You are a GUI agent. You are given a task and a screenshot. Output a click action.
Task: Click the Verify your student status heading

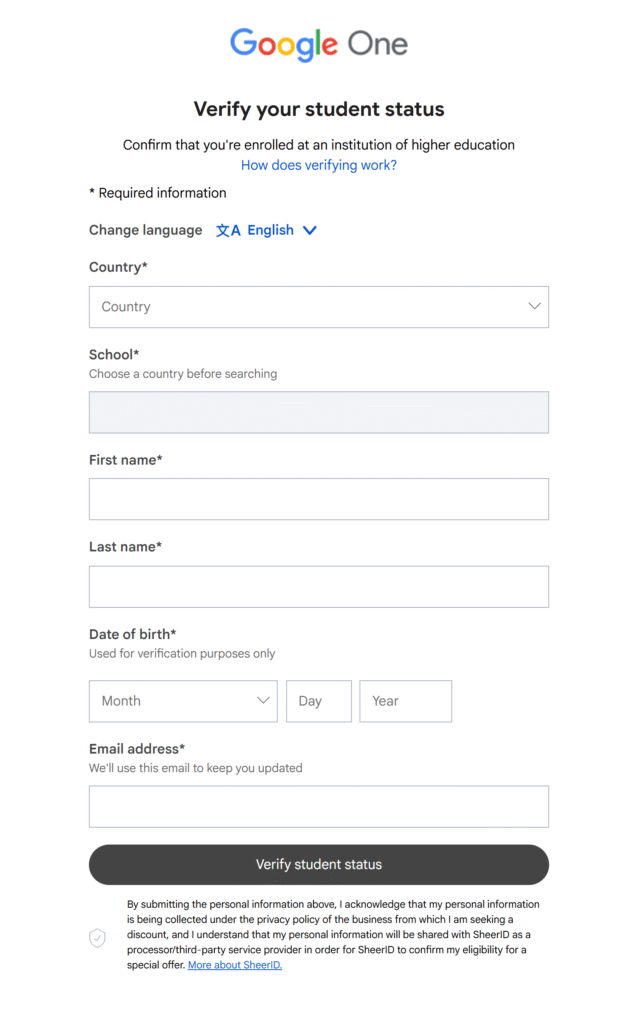coord(318,108)
